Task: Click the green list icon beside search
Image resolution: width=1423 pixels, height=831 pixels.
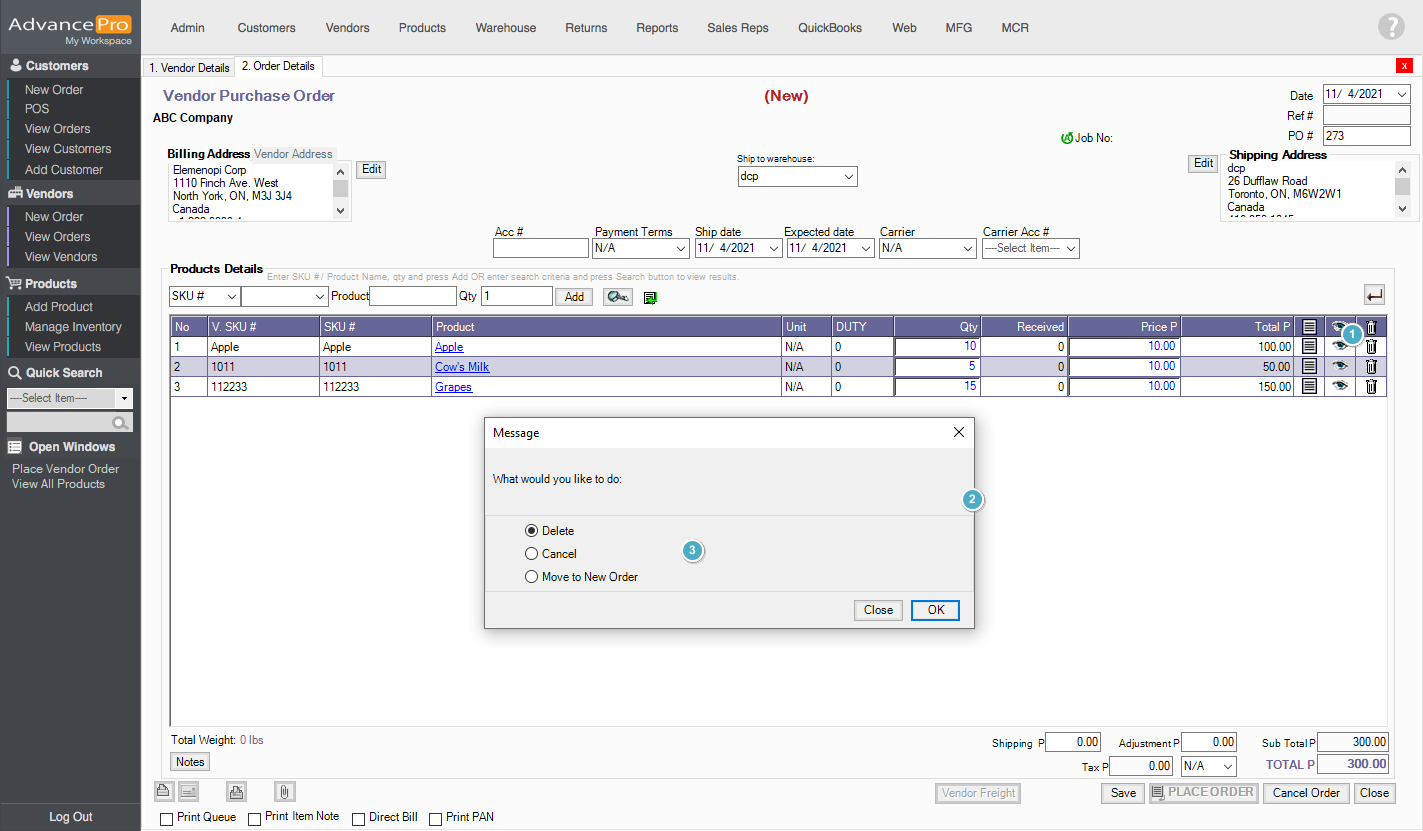Action: pyautogui.click(x=650, y=297)
